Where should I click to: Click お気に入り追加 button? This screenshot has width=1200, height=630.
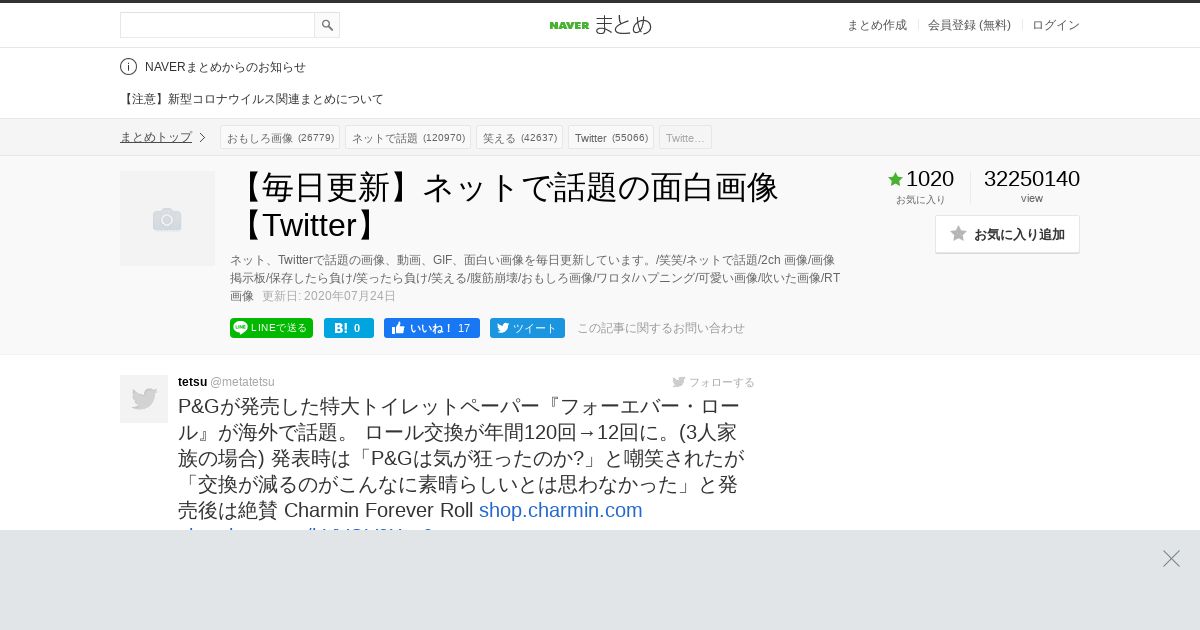tap(1007, 234)
